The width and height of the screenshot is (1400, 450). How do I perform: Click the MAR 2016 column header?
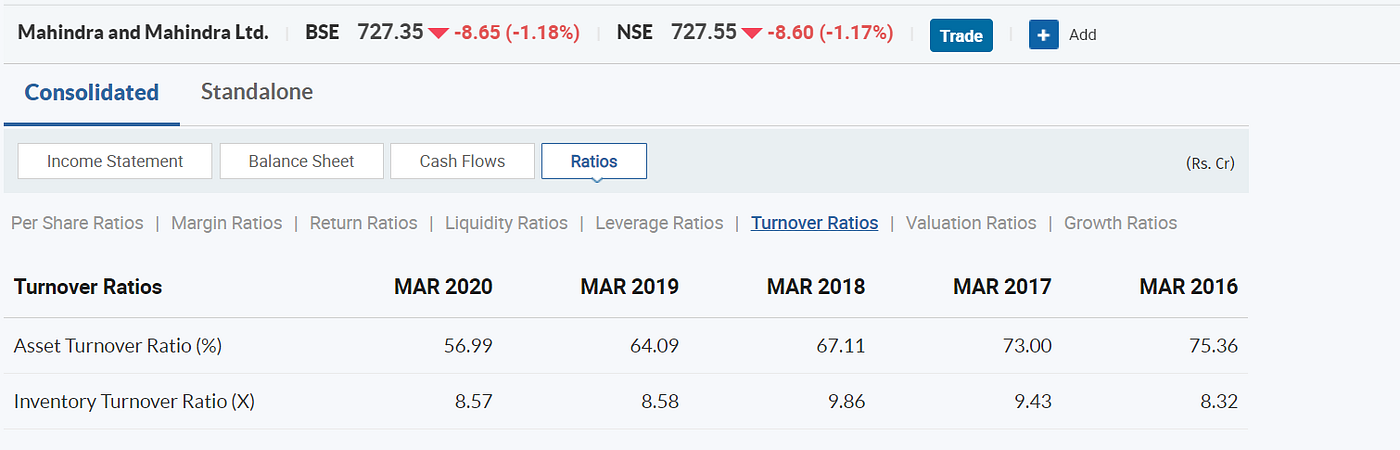(1188, 287)
